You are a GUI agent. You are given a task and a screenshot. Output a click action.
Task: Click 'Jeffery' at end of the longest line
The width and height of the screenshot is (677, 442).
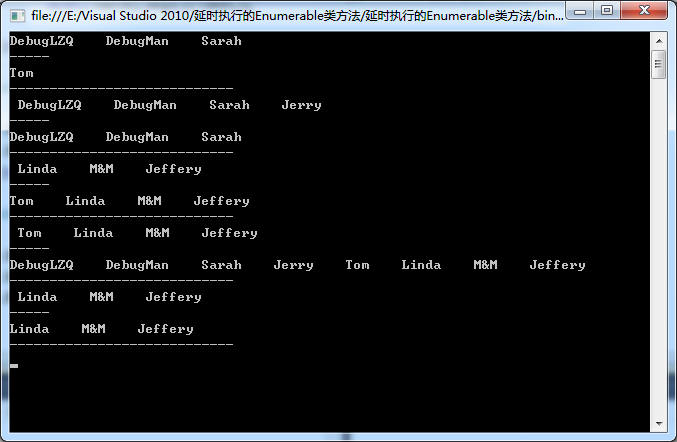(557, 265)
